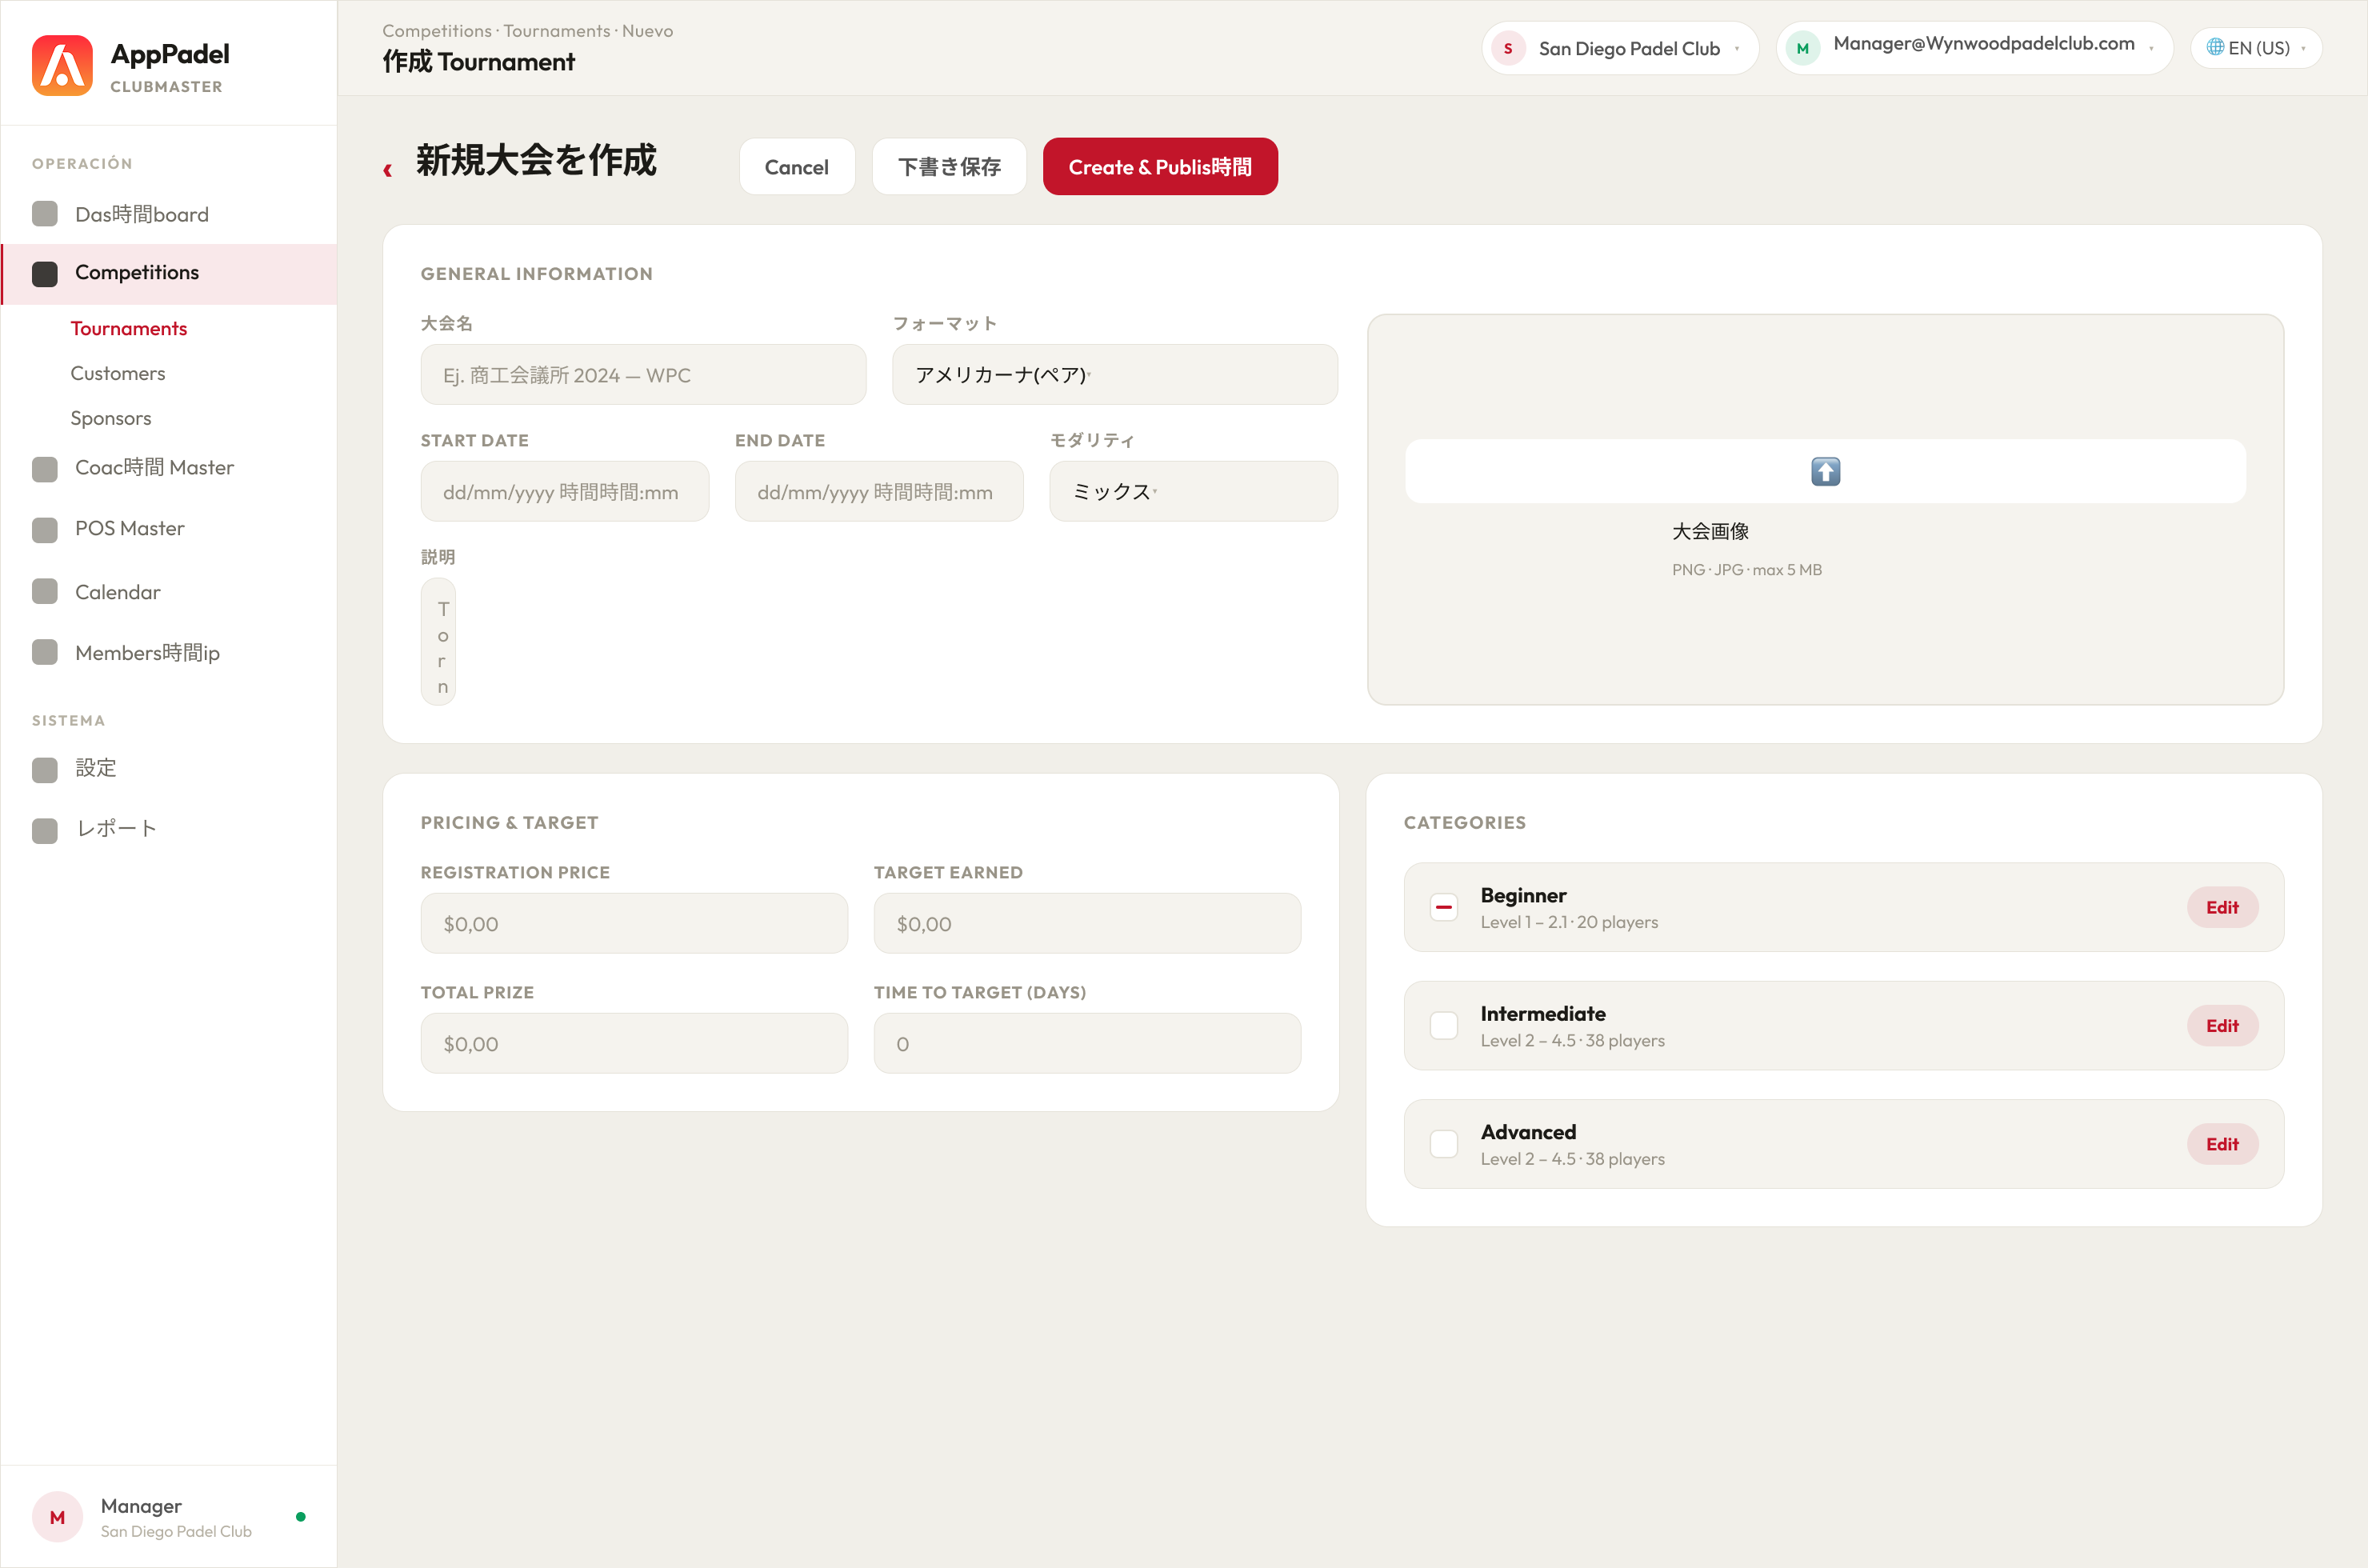Open the Sponsors submenu item

[111, 418]
